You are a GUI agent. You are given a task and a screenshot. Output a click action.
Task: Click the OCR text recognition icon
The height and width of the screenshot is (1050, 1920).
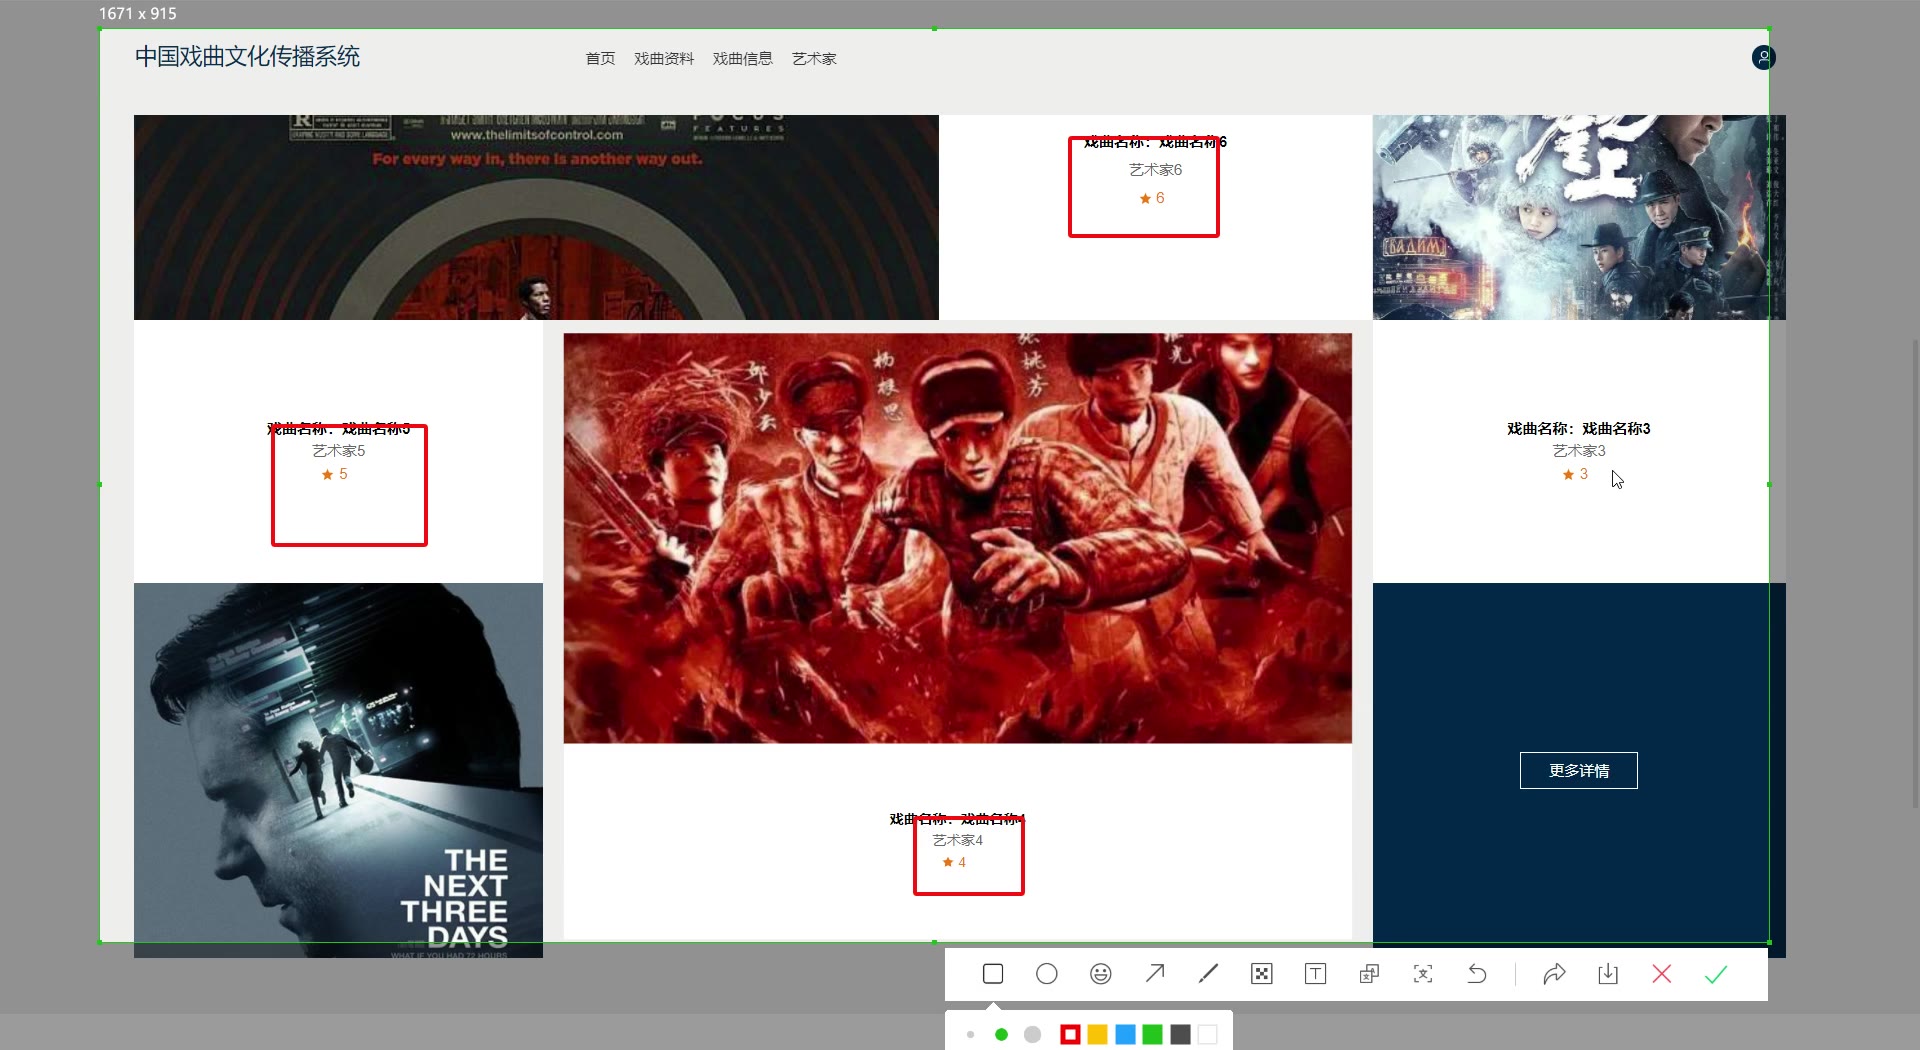point(1423,974)
